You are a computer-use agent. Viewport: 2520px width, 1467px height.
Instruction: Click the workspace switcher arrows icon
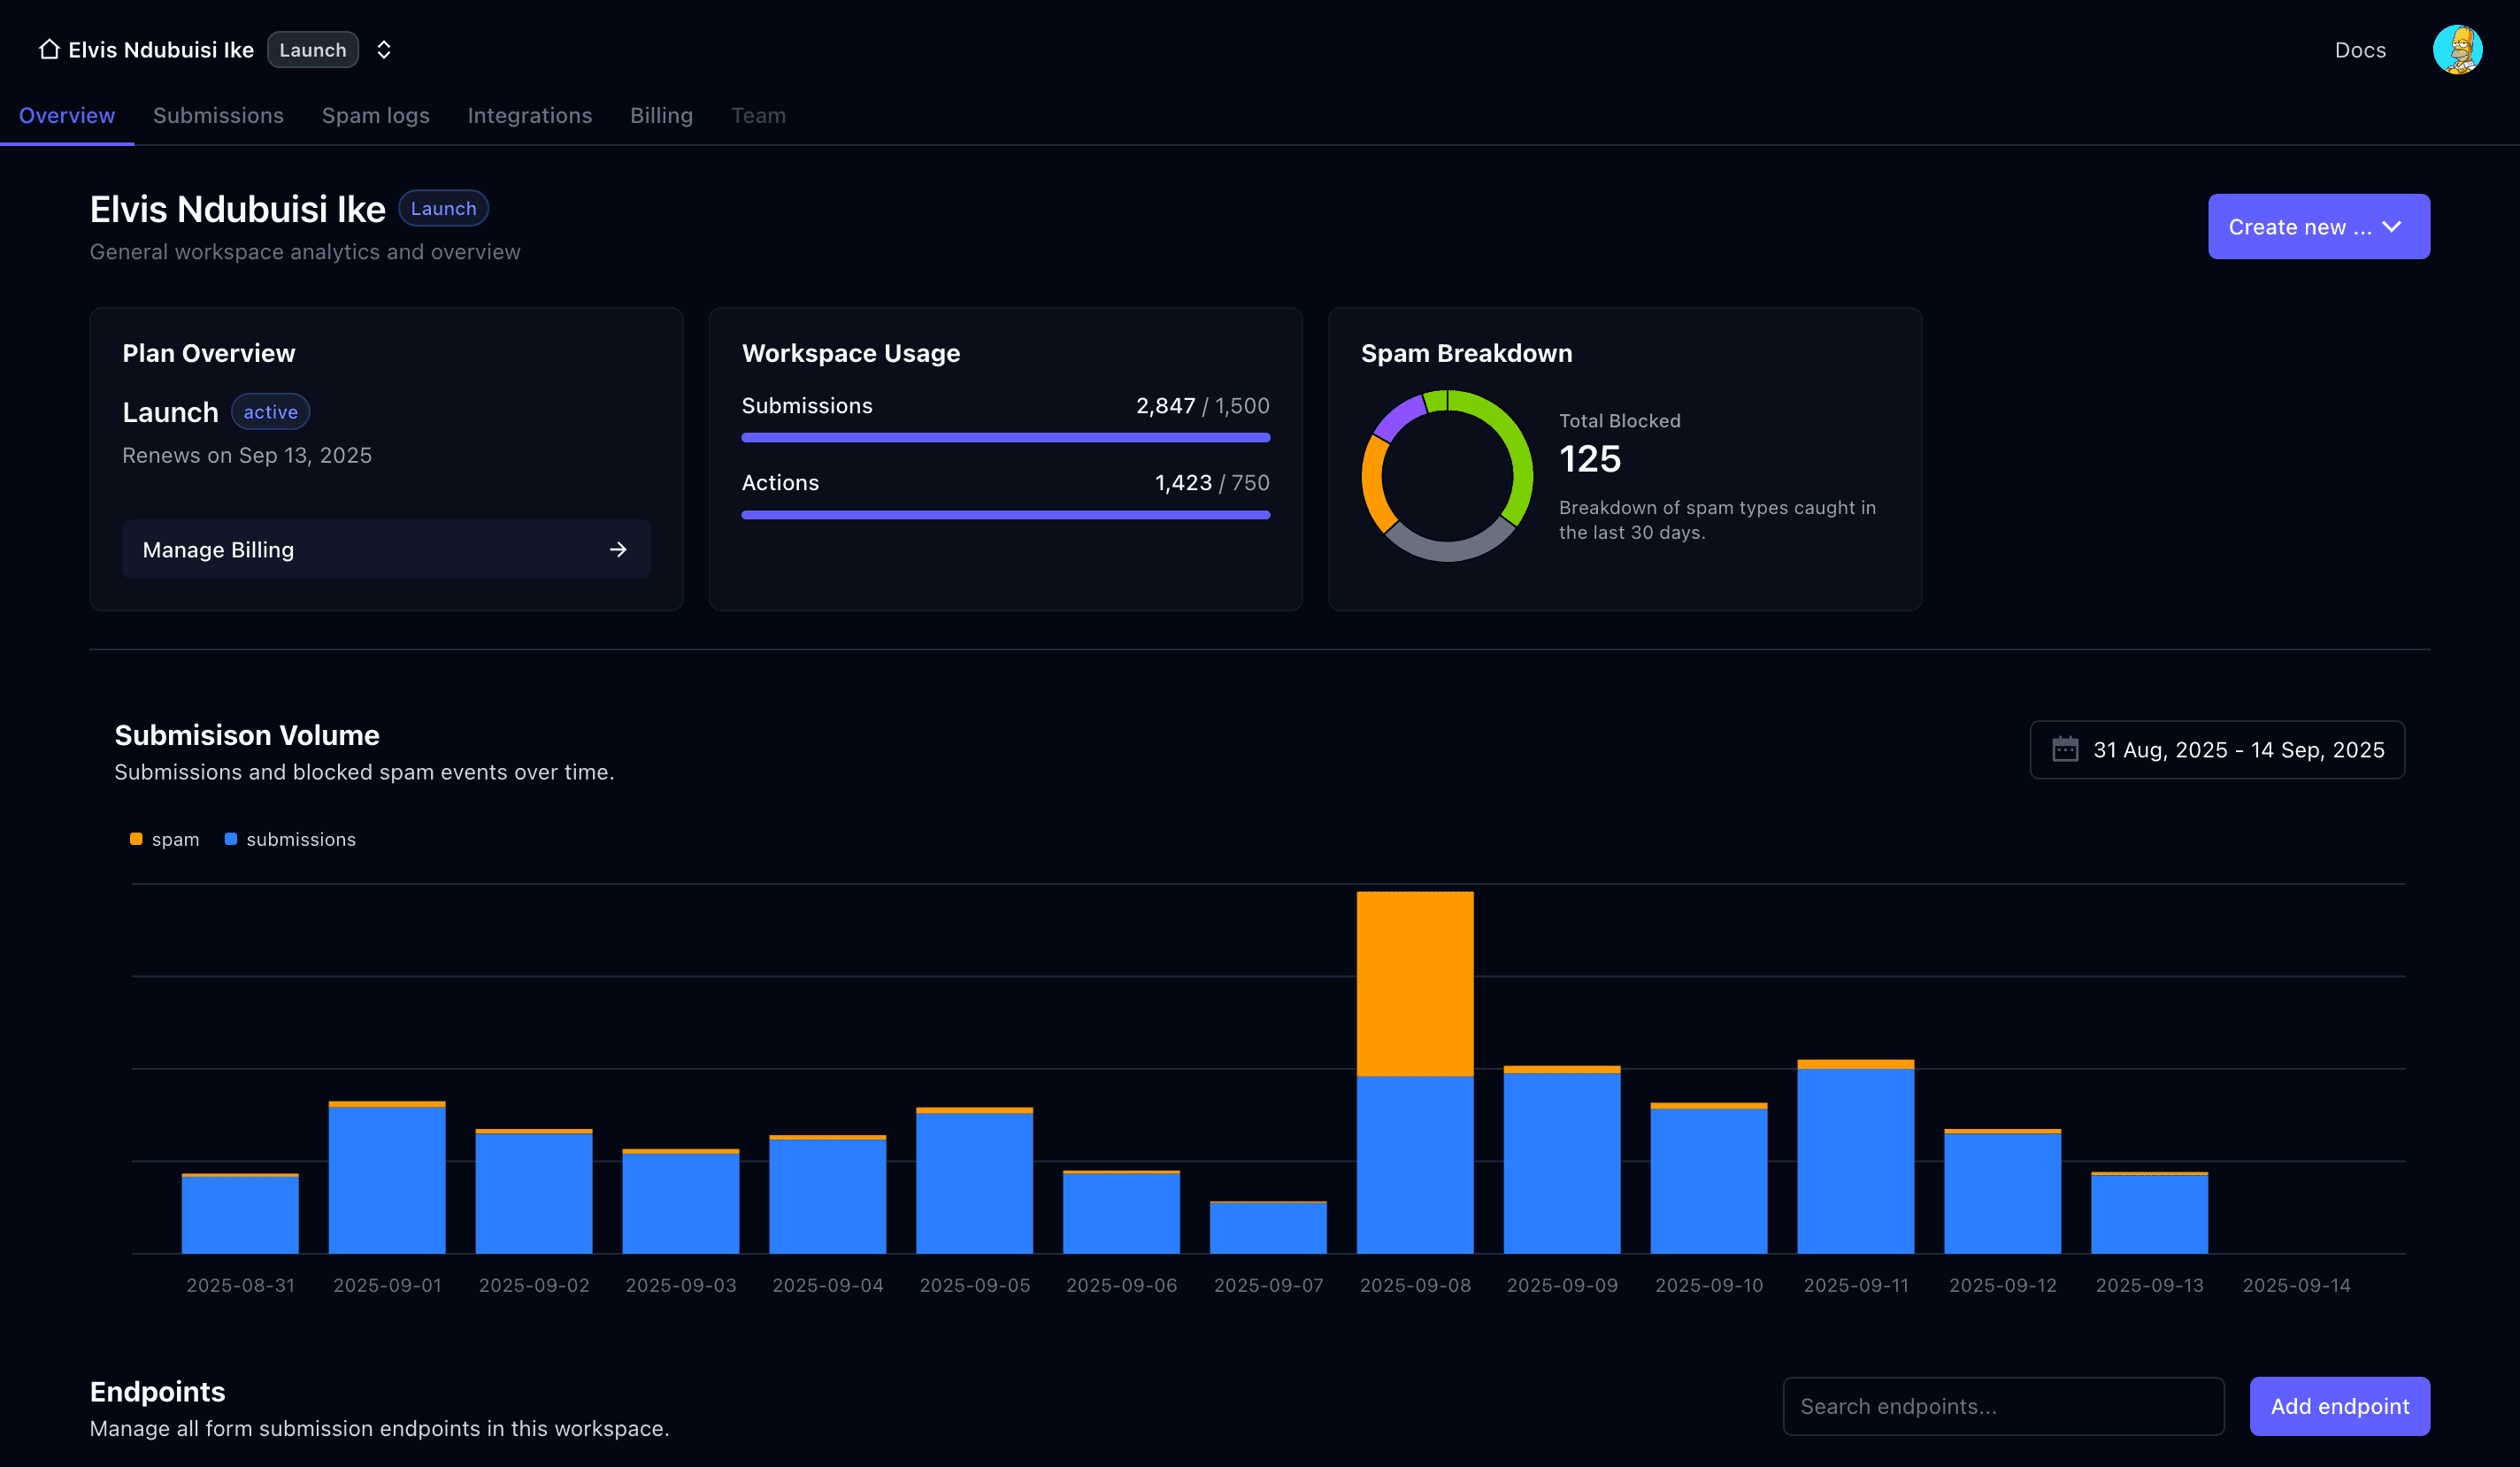coord(384,49)
